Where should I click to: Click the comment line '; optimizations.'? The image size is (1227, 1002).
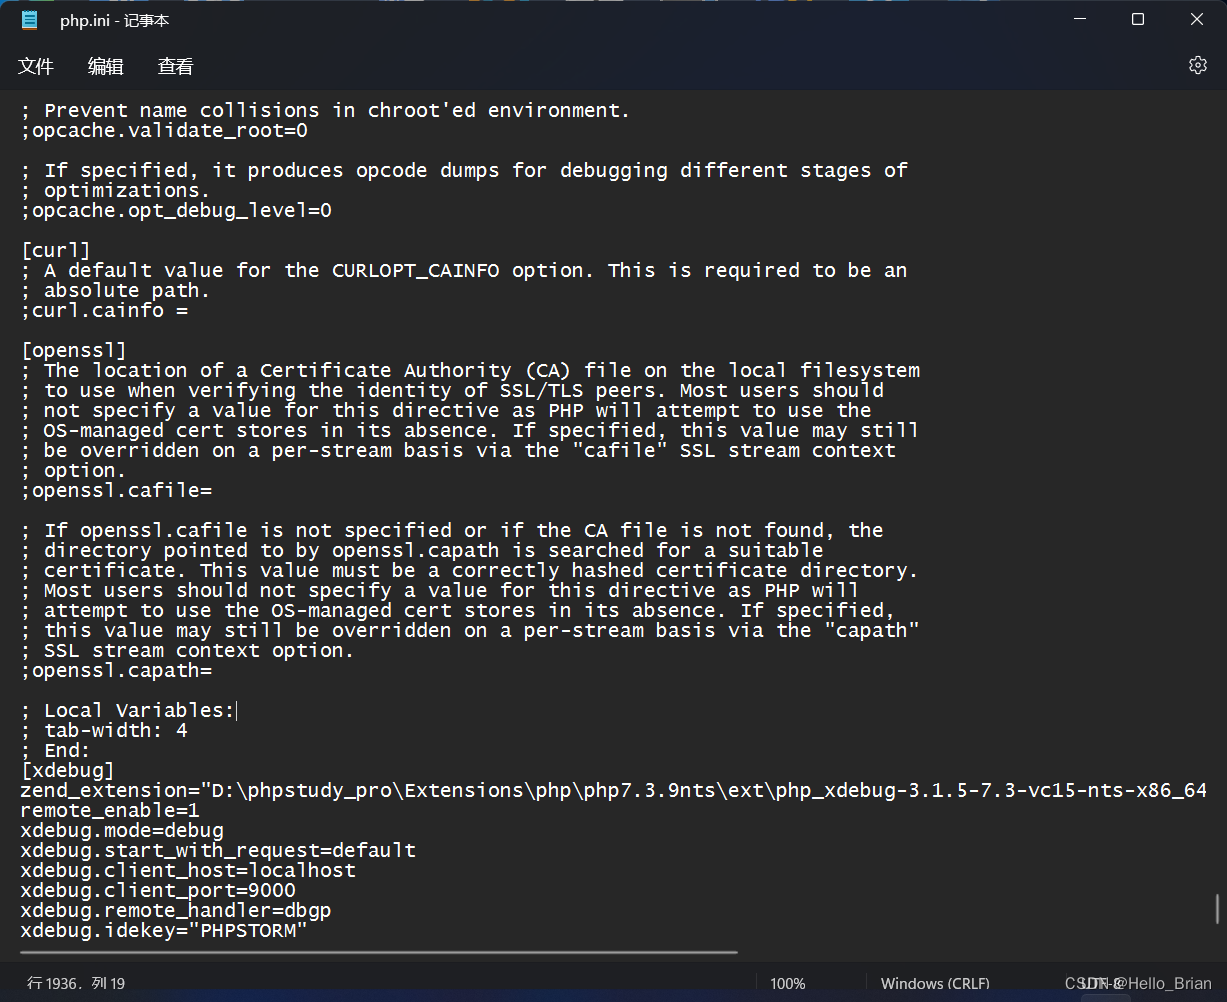116,190
